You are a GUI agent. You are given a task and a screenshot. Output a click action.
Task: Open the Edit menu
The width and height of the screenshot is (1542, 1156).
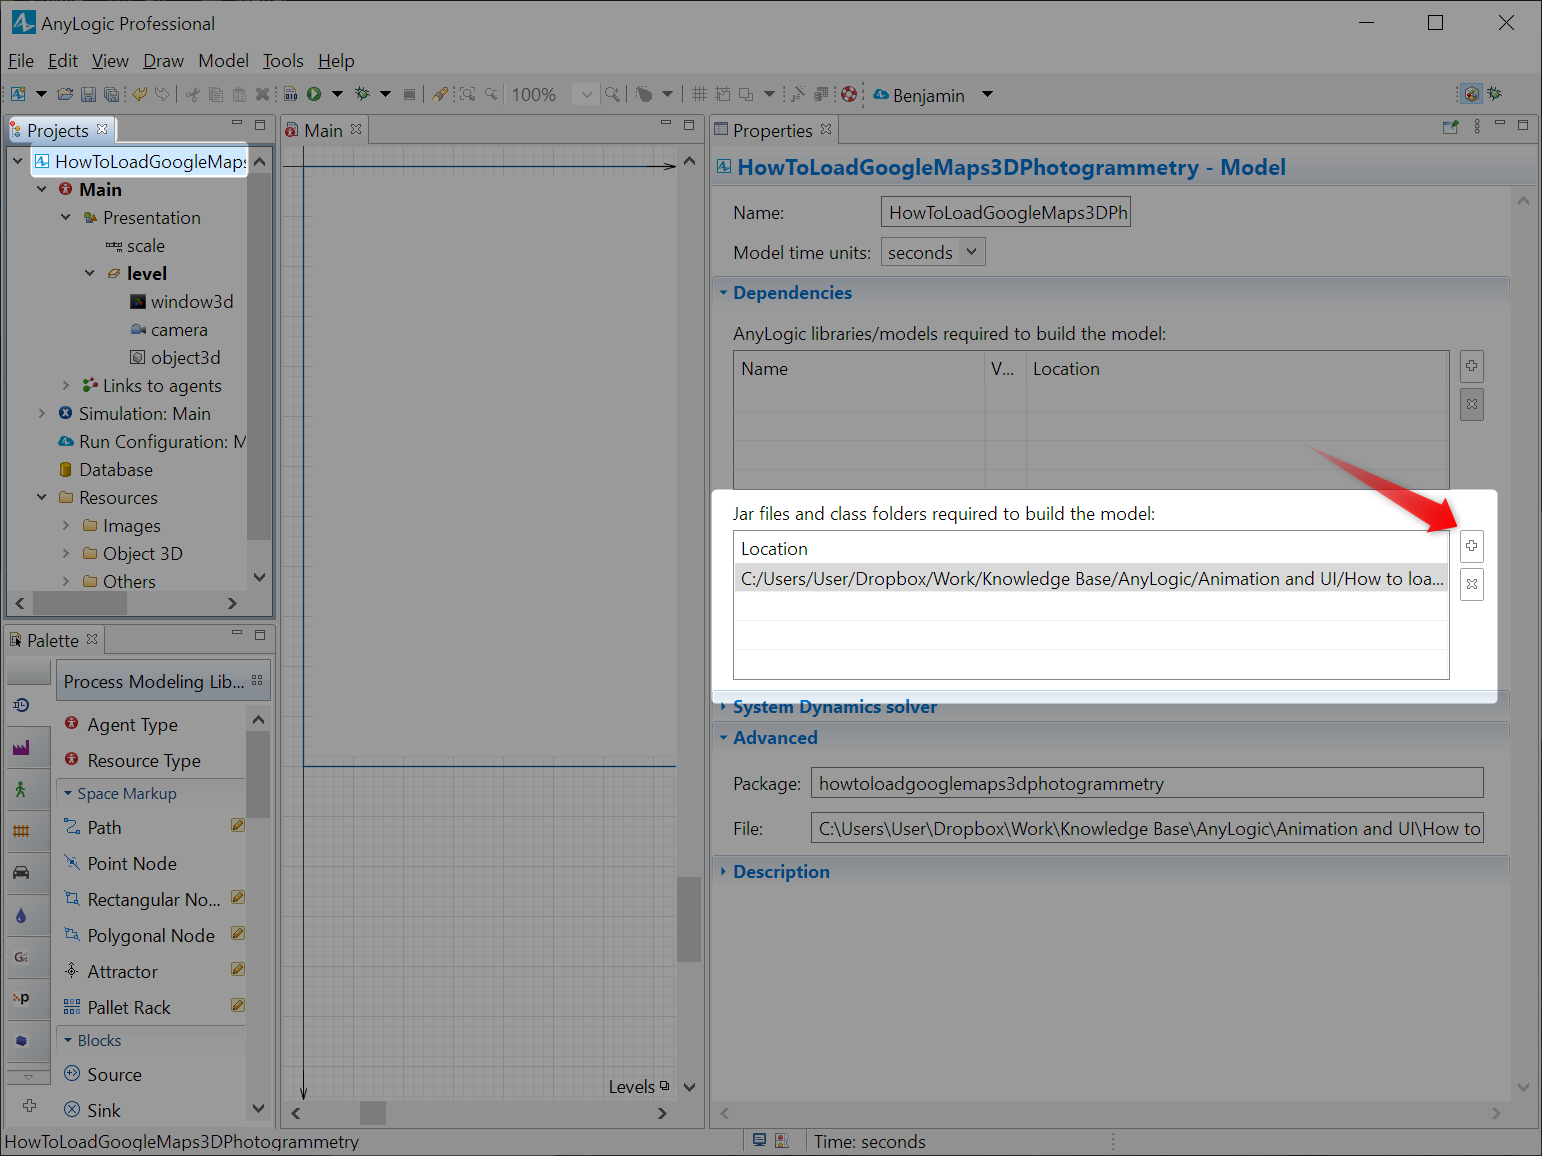63,61
